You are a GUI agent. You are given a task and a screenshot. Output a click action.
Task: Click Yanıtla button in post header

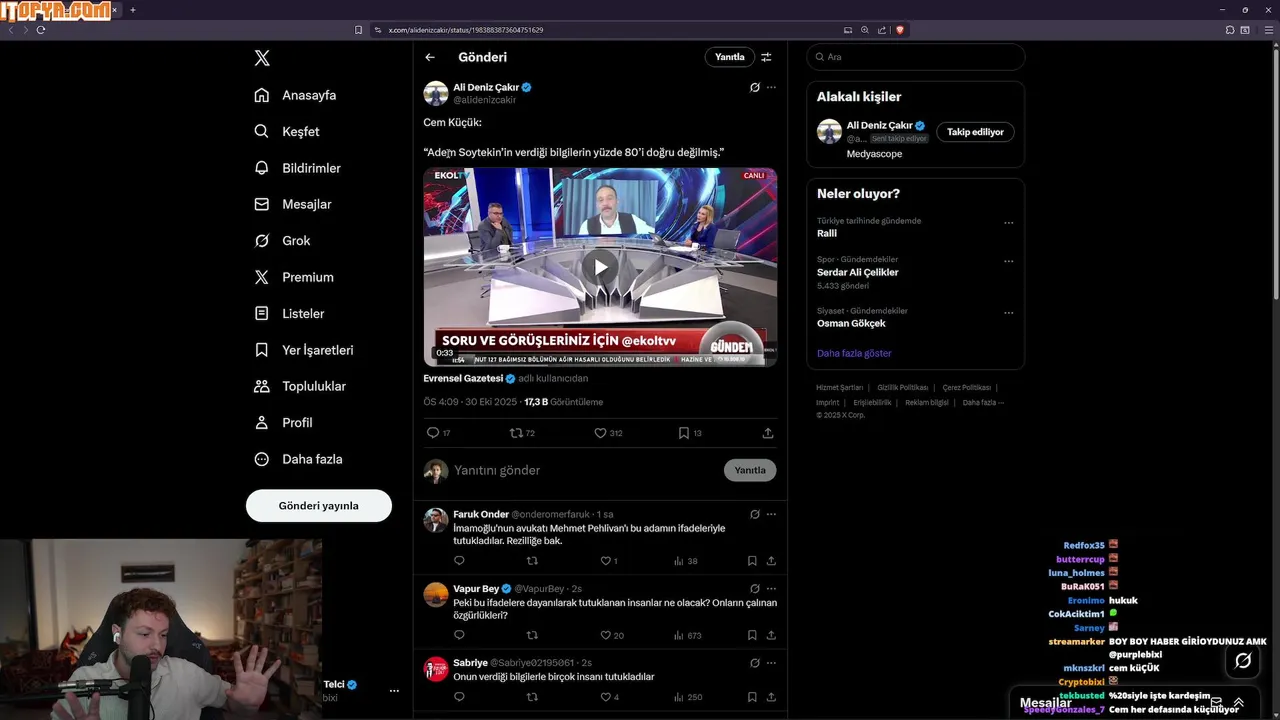click(x=730, y=57)
